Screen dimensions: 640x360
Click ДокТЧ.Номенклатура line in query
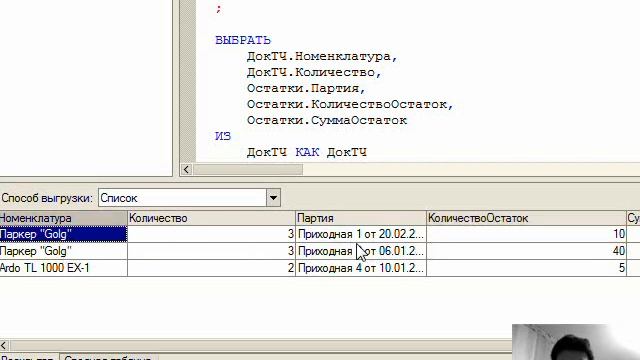[x=322, y=56]
